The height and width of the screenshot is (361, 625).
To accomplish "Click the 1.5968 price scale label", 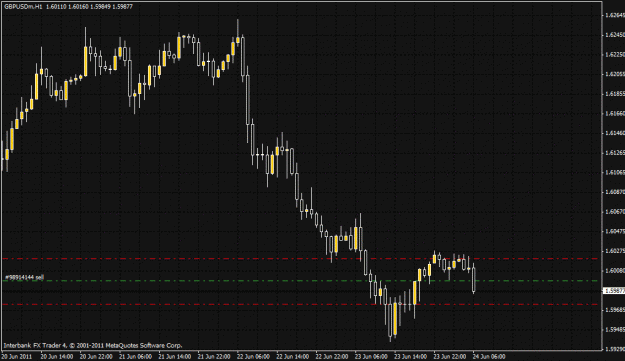I will [x=615, y=310].
